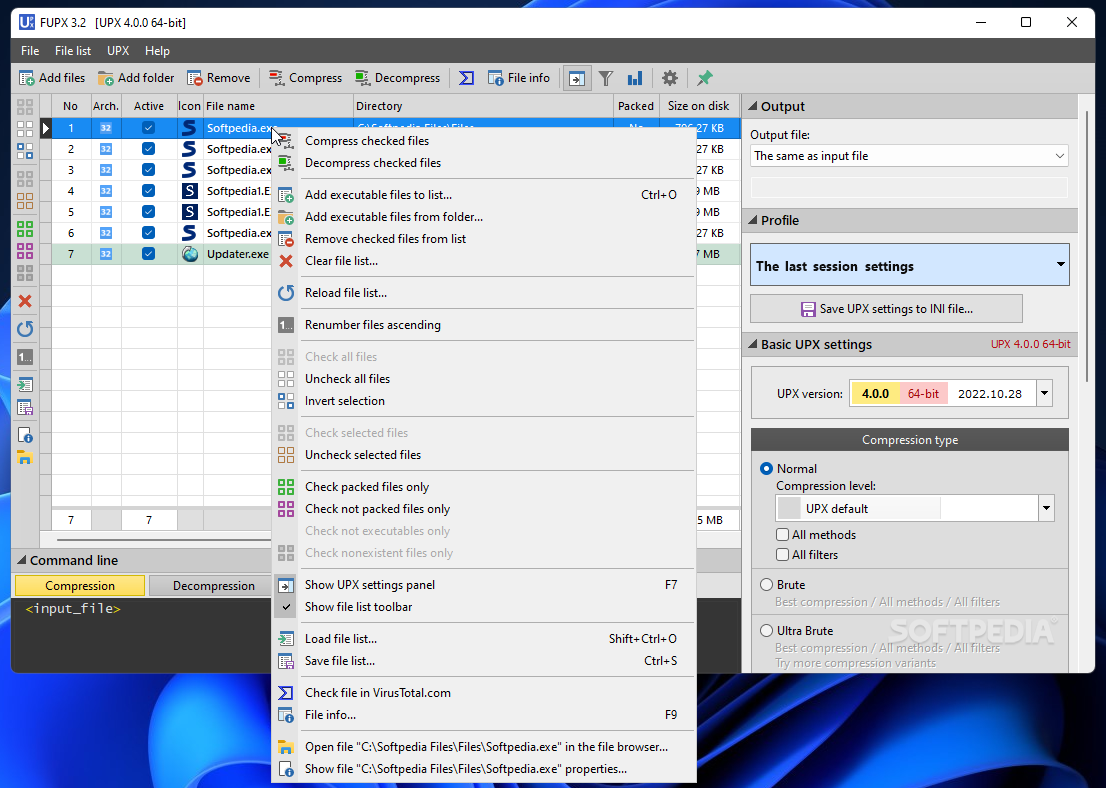Viewport: 1106px width, 788px height.
Task: Click orange uncheck selected files sidebar icon
Action: click(25, 200)
